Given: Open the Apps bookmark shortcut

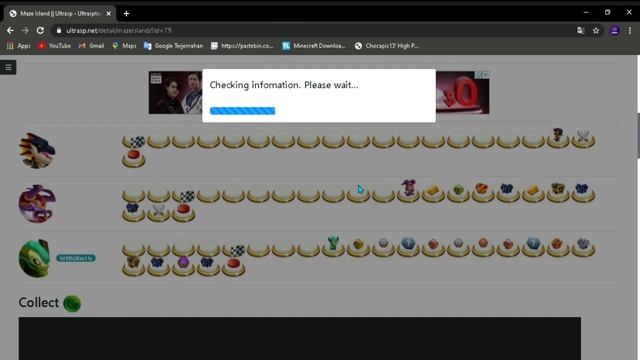Looking at the screenshot, I should click(18, 46).
